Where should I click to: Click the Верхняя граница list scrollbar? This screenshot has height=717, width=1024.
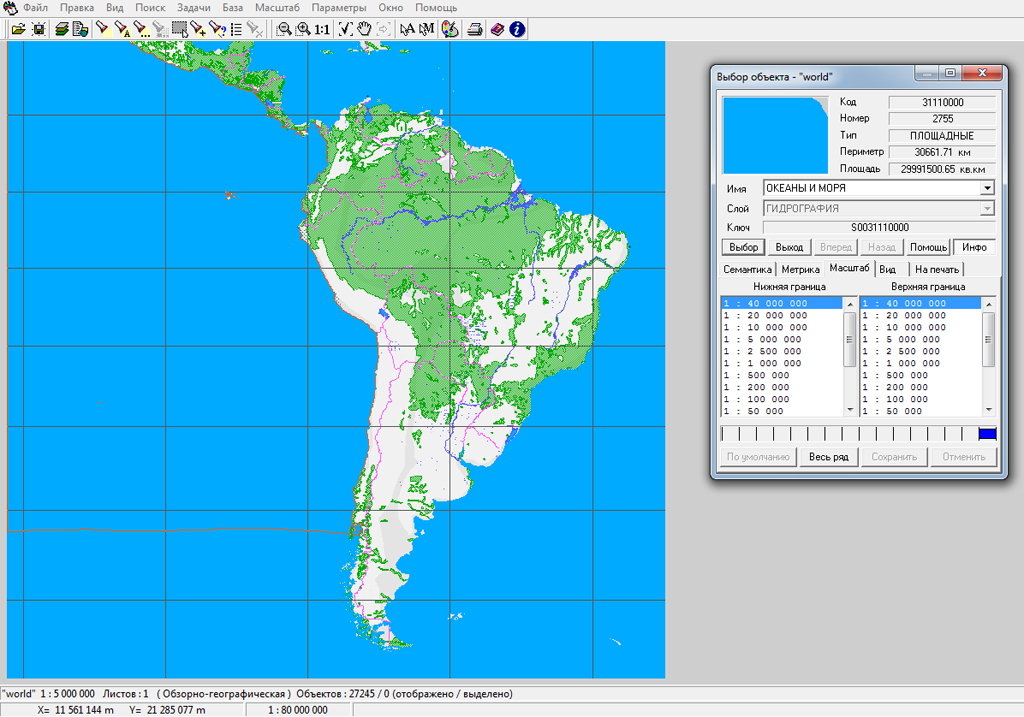point(988,340)
